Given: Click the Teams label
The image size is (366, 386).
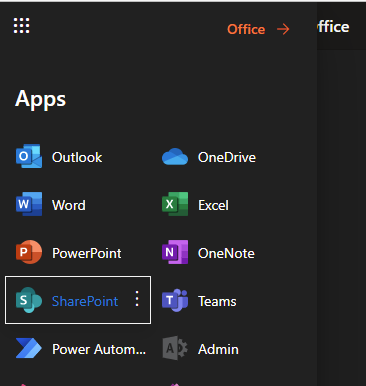Looking at the screenshot, I should (x=217, y=301).
